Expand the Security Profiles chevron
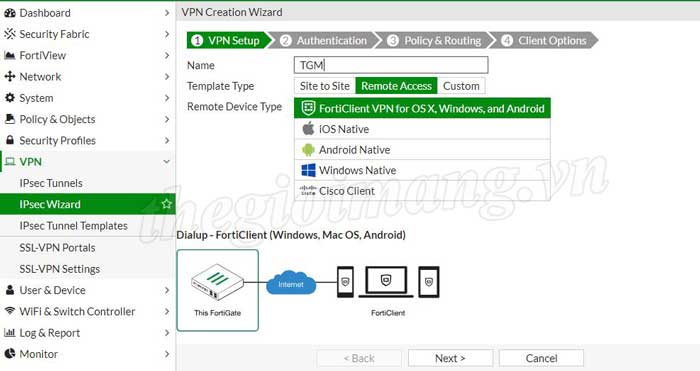The image size is (700, 371). point(167,140)
